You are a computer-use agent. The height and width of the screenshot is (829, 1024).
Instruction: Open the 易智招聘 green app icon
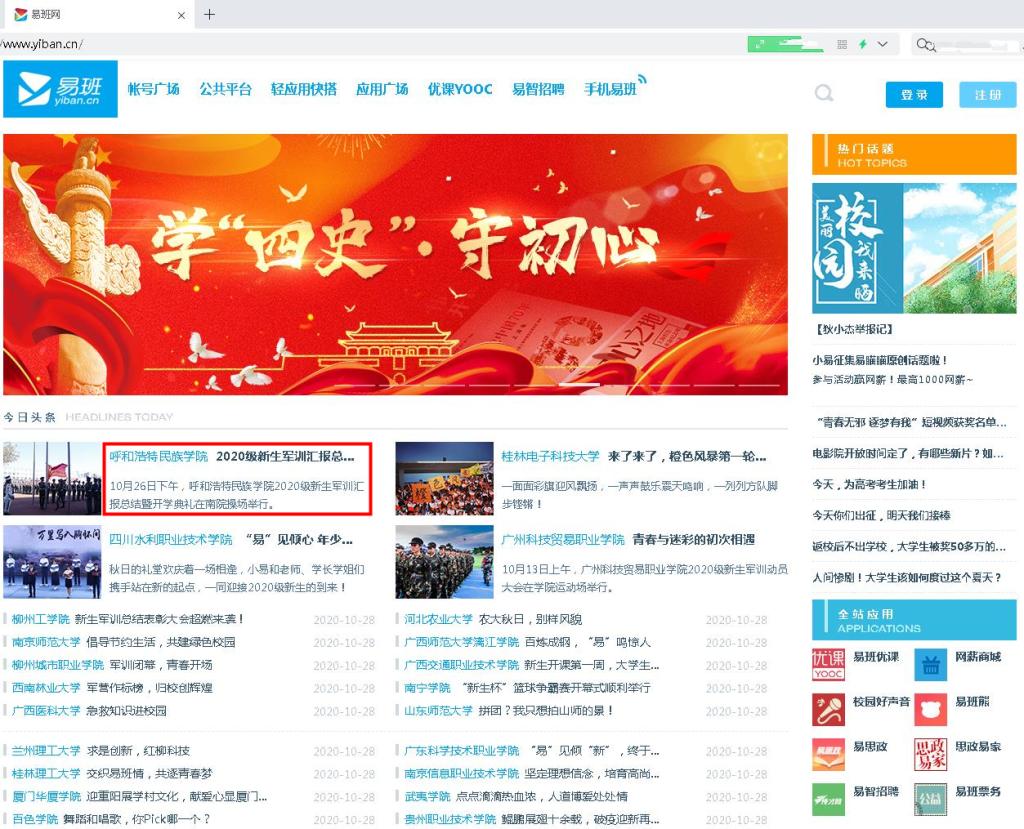[x=828, y=798]
